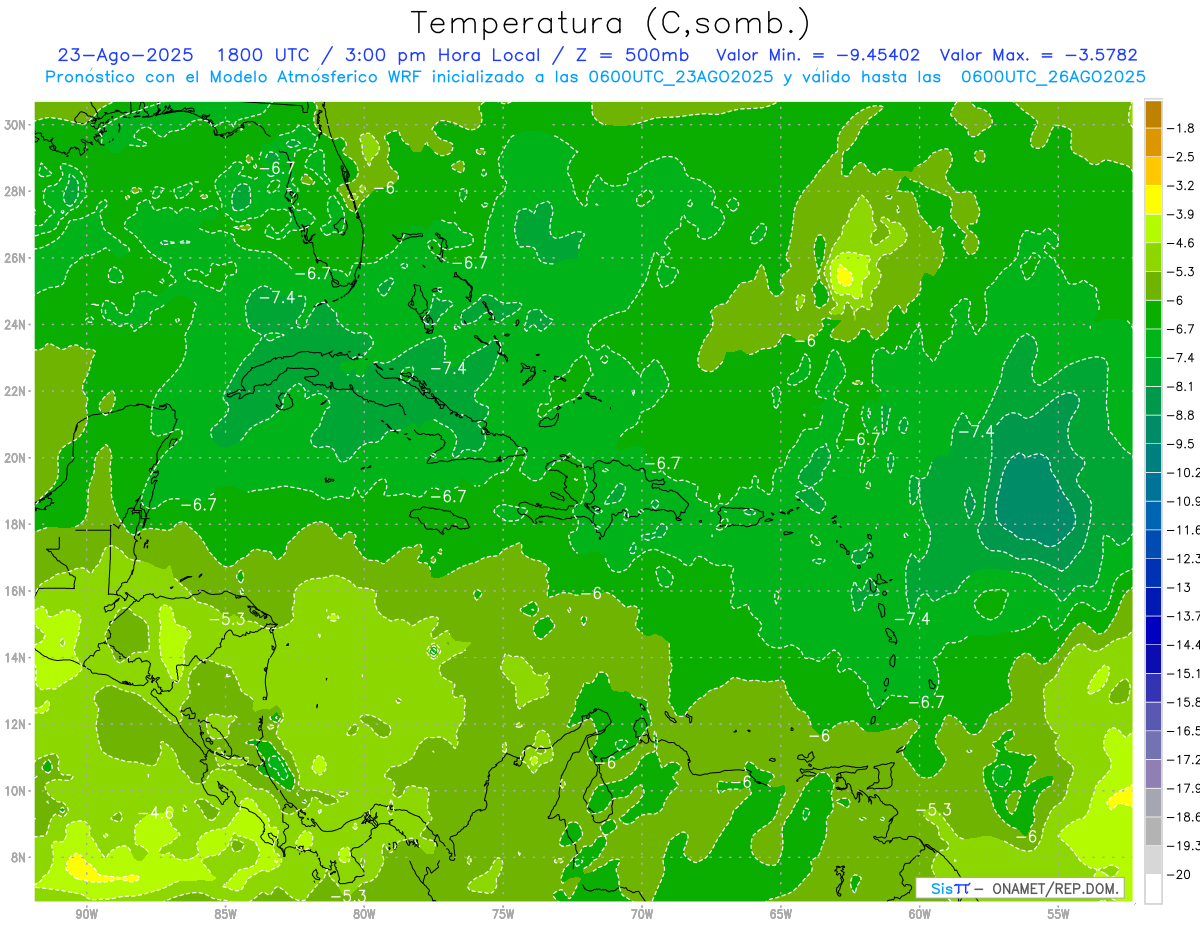Click the 22N latitude axis label
The image size is (1200, 927).
click(16, 391)
